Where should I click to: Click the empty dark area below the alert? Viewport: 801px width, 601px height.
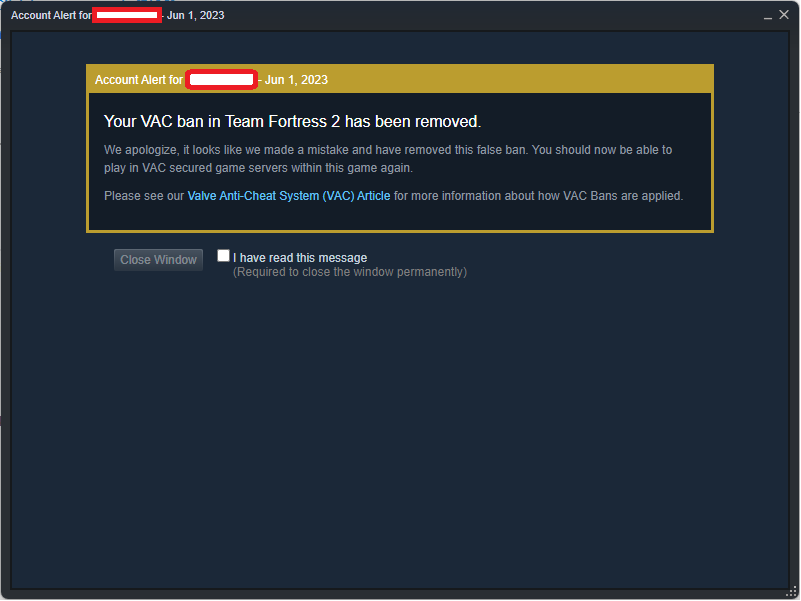point(400,434)
